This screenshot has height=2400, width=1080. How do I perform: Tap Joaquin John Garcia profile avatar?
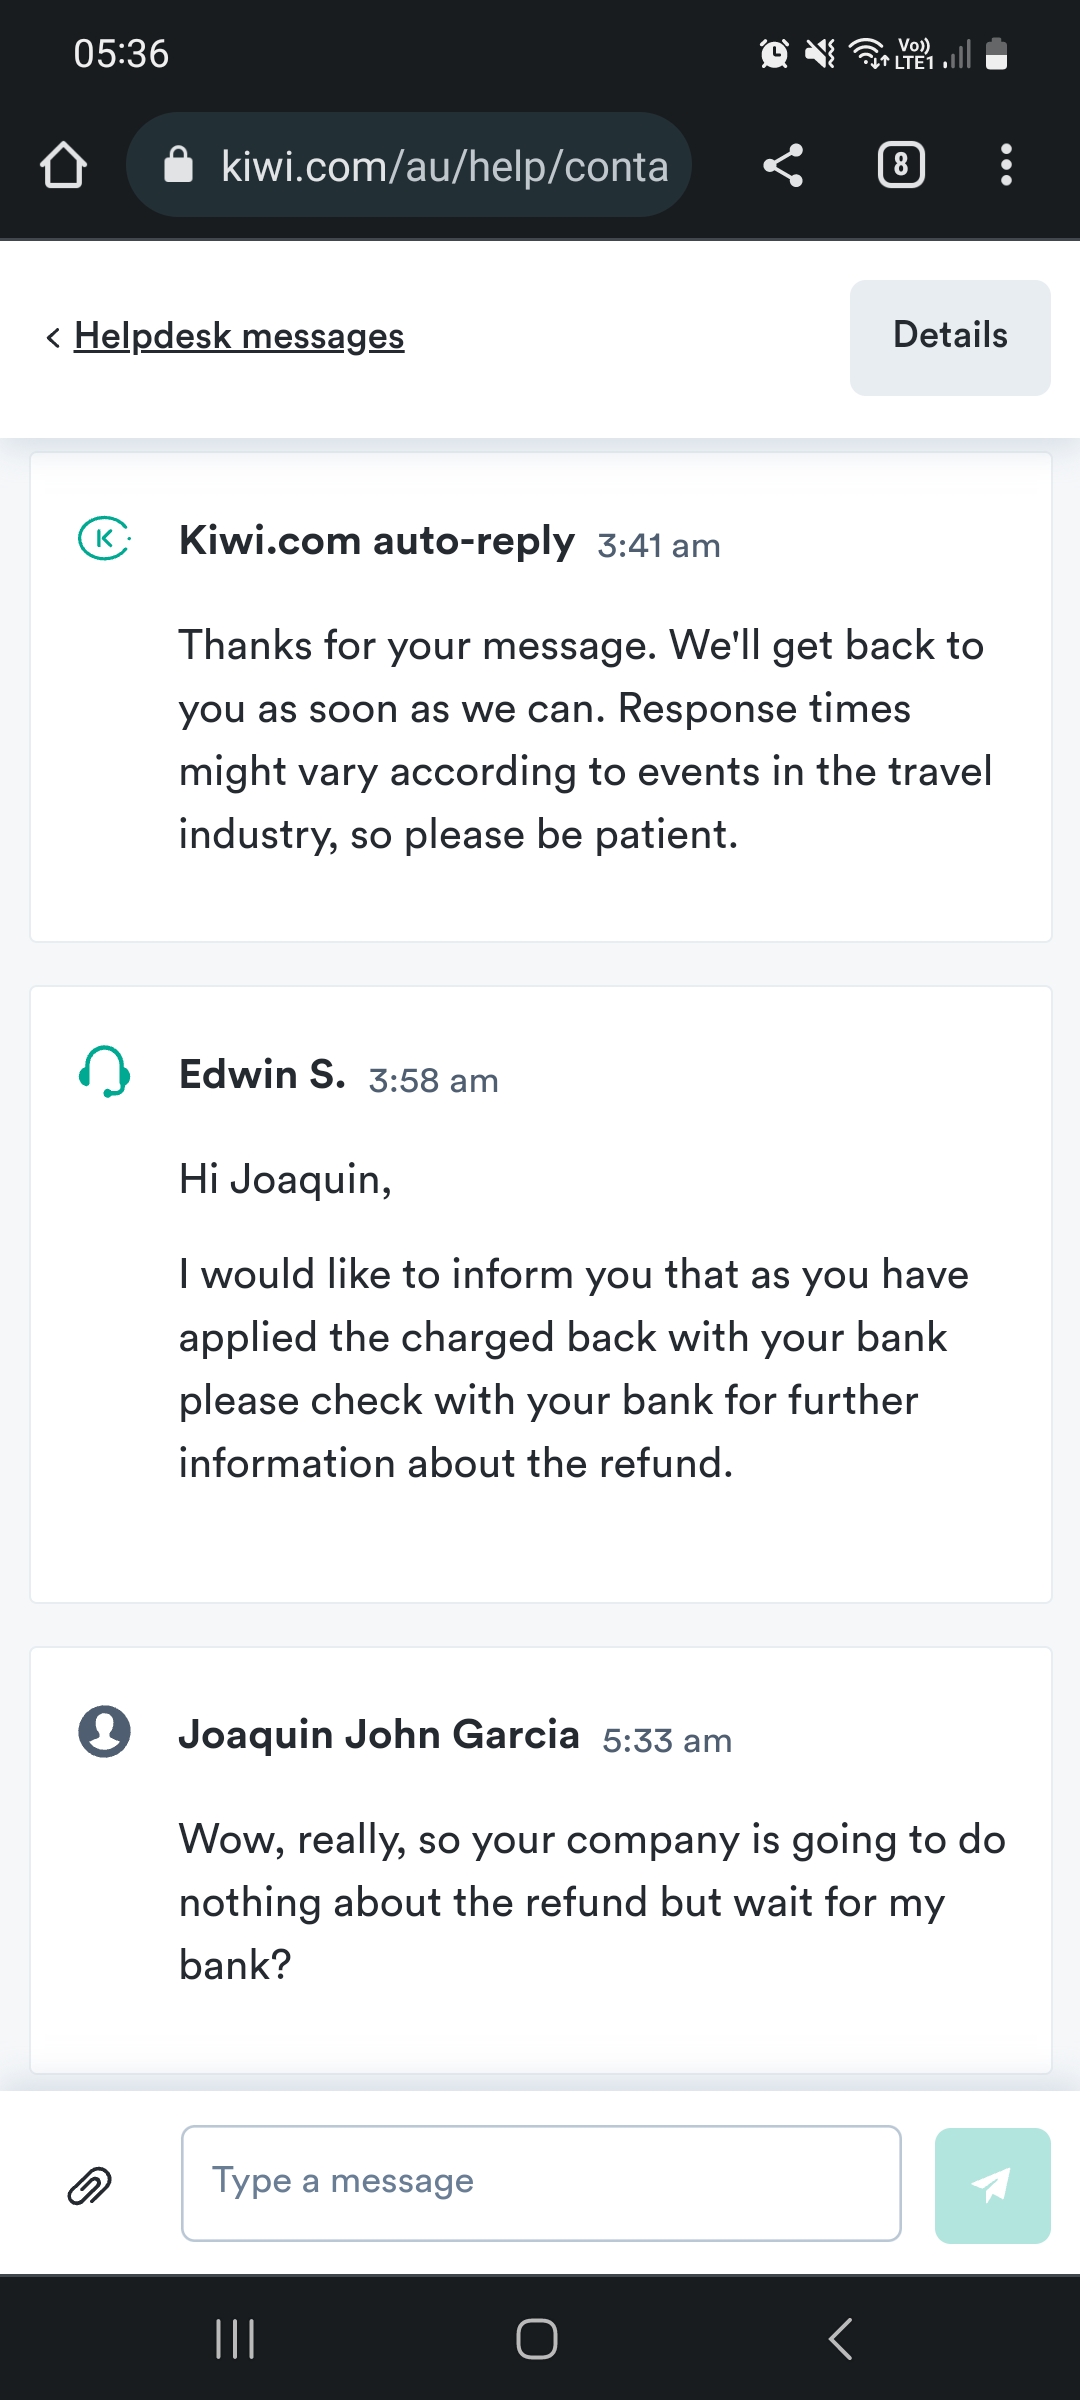(104, 1731)
